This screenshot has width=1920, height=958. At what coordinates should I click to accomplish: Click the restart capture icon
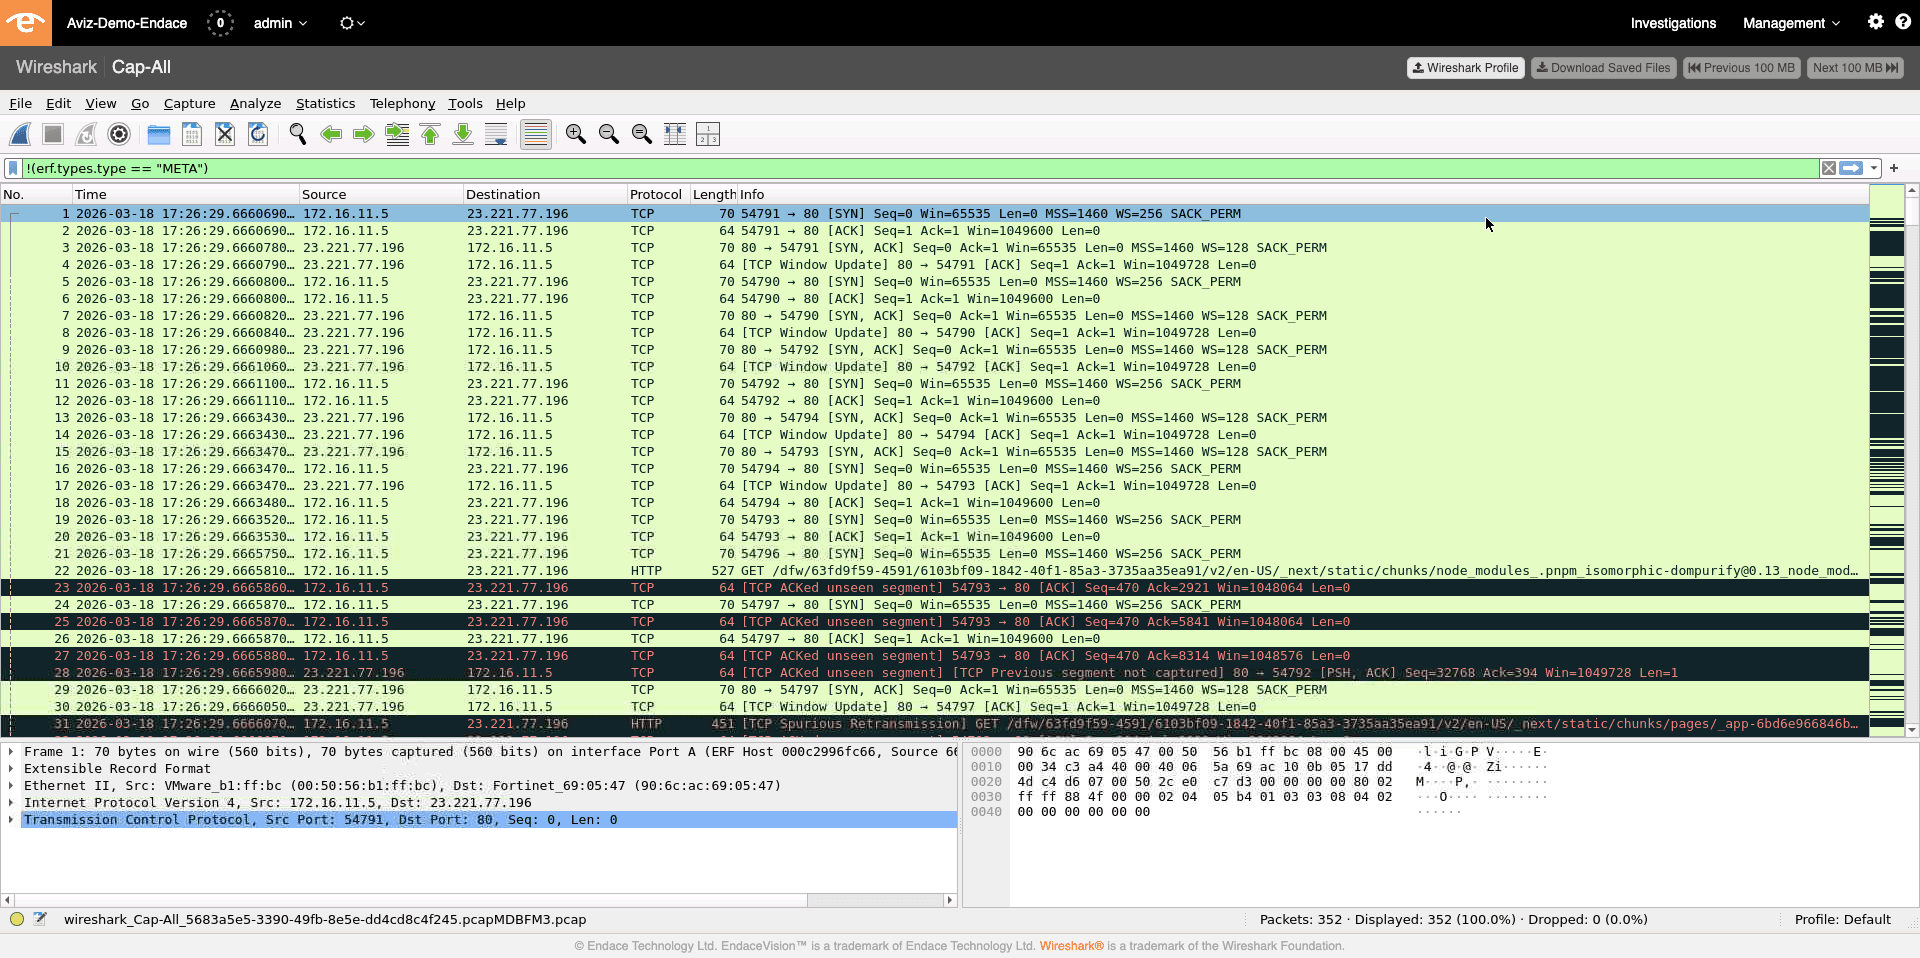tap(86, 134)
